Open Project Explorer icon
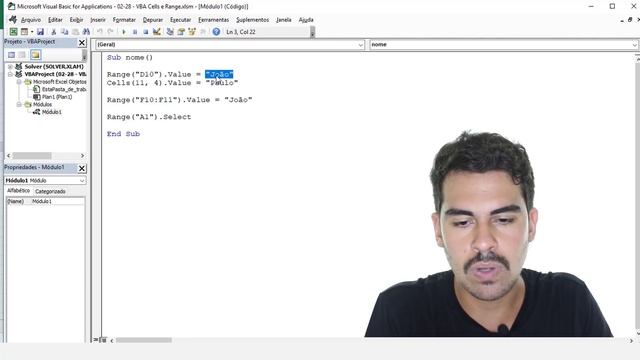The height and width of the screenshot is (360, 640). click(170, 32)
